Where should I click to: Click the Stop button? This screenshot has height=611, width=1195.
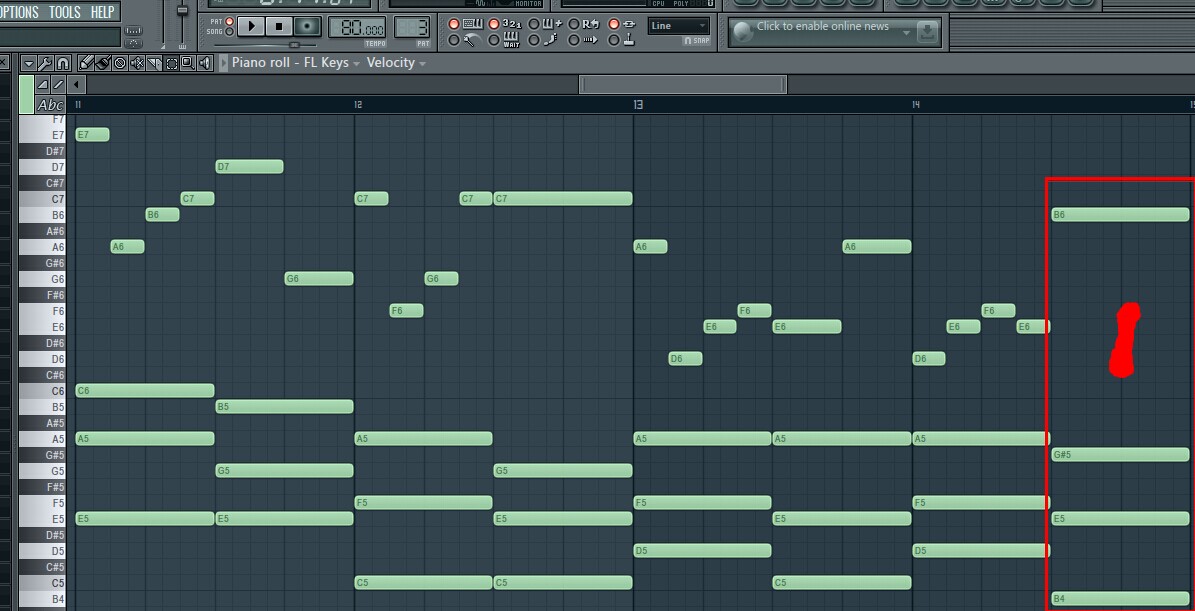pyautogui.click(x=278, y=27)
